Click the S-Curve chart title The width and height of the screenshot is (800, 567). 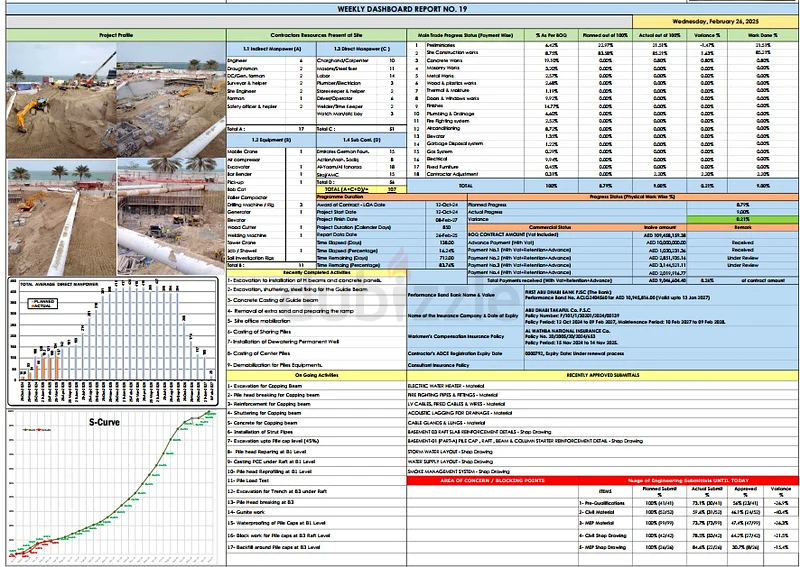pos(105,422)
